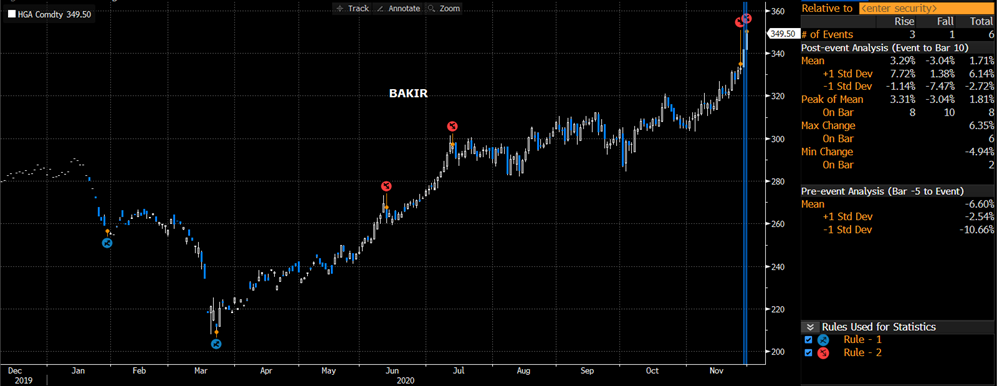997x386 pixels.
Task: Click the Peak of Mean row label
Action: pos(832,99)
